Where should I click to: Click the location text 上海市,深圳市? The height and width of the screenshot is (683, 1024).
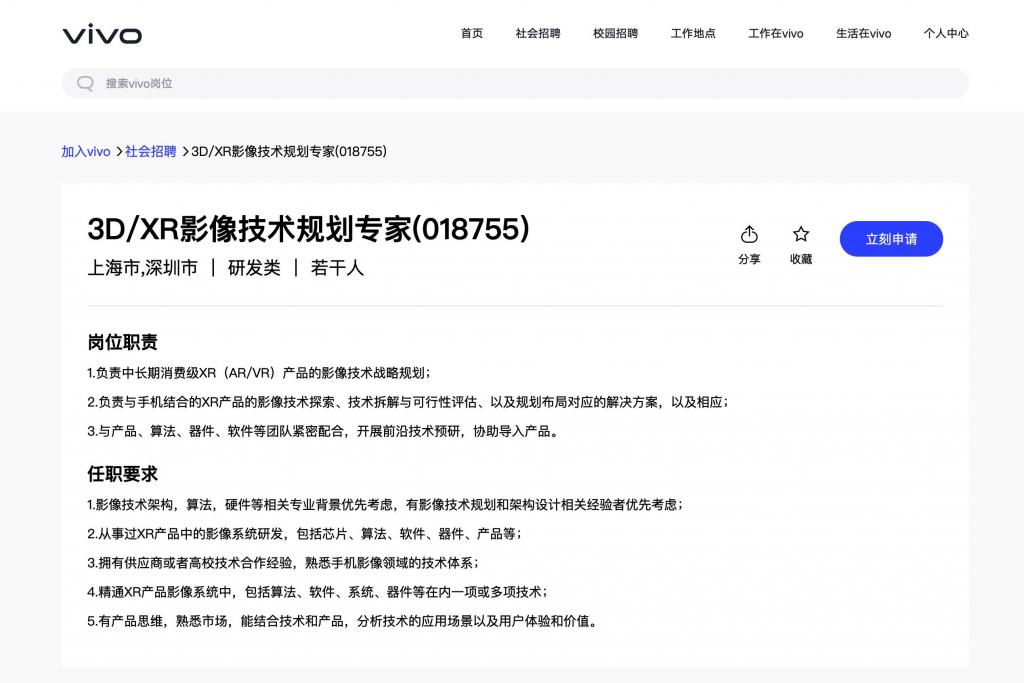tap(142, 268)
